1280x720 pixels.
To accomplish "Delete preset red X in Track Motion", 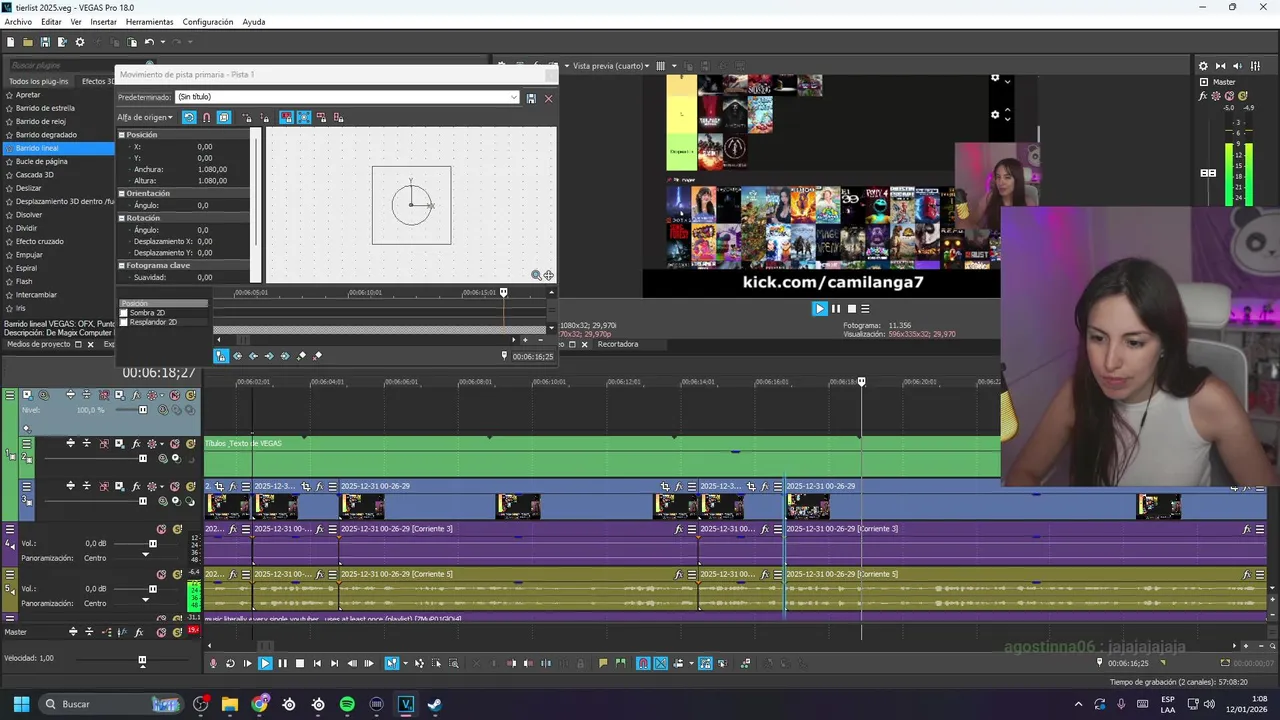I will 548,98.
